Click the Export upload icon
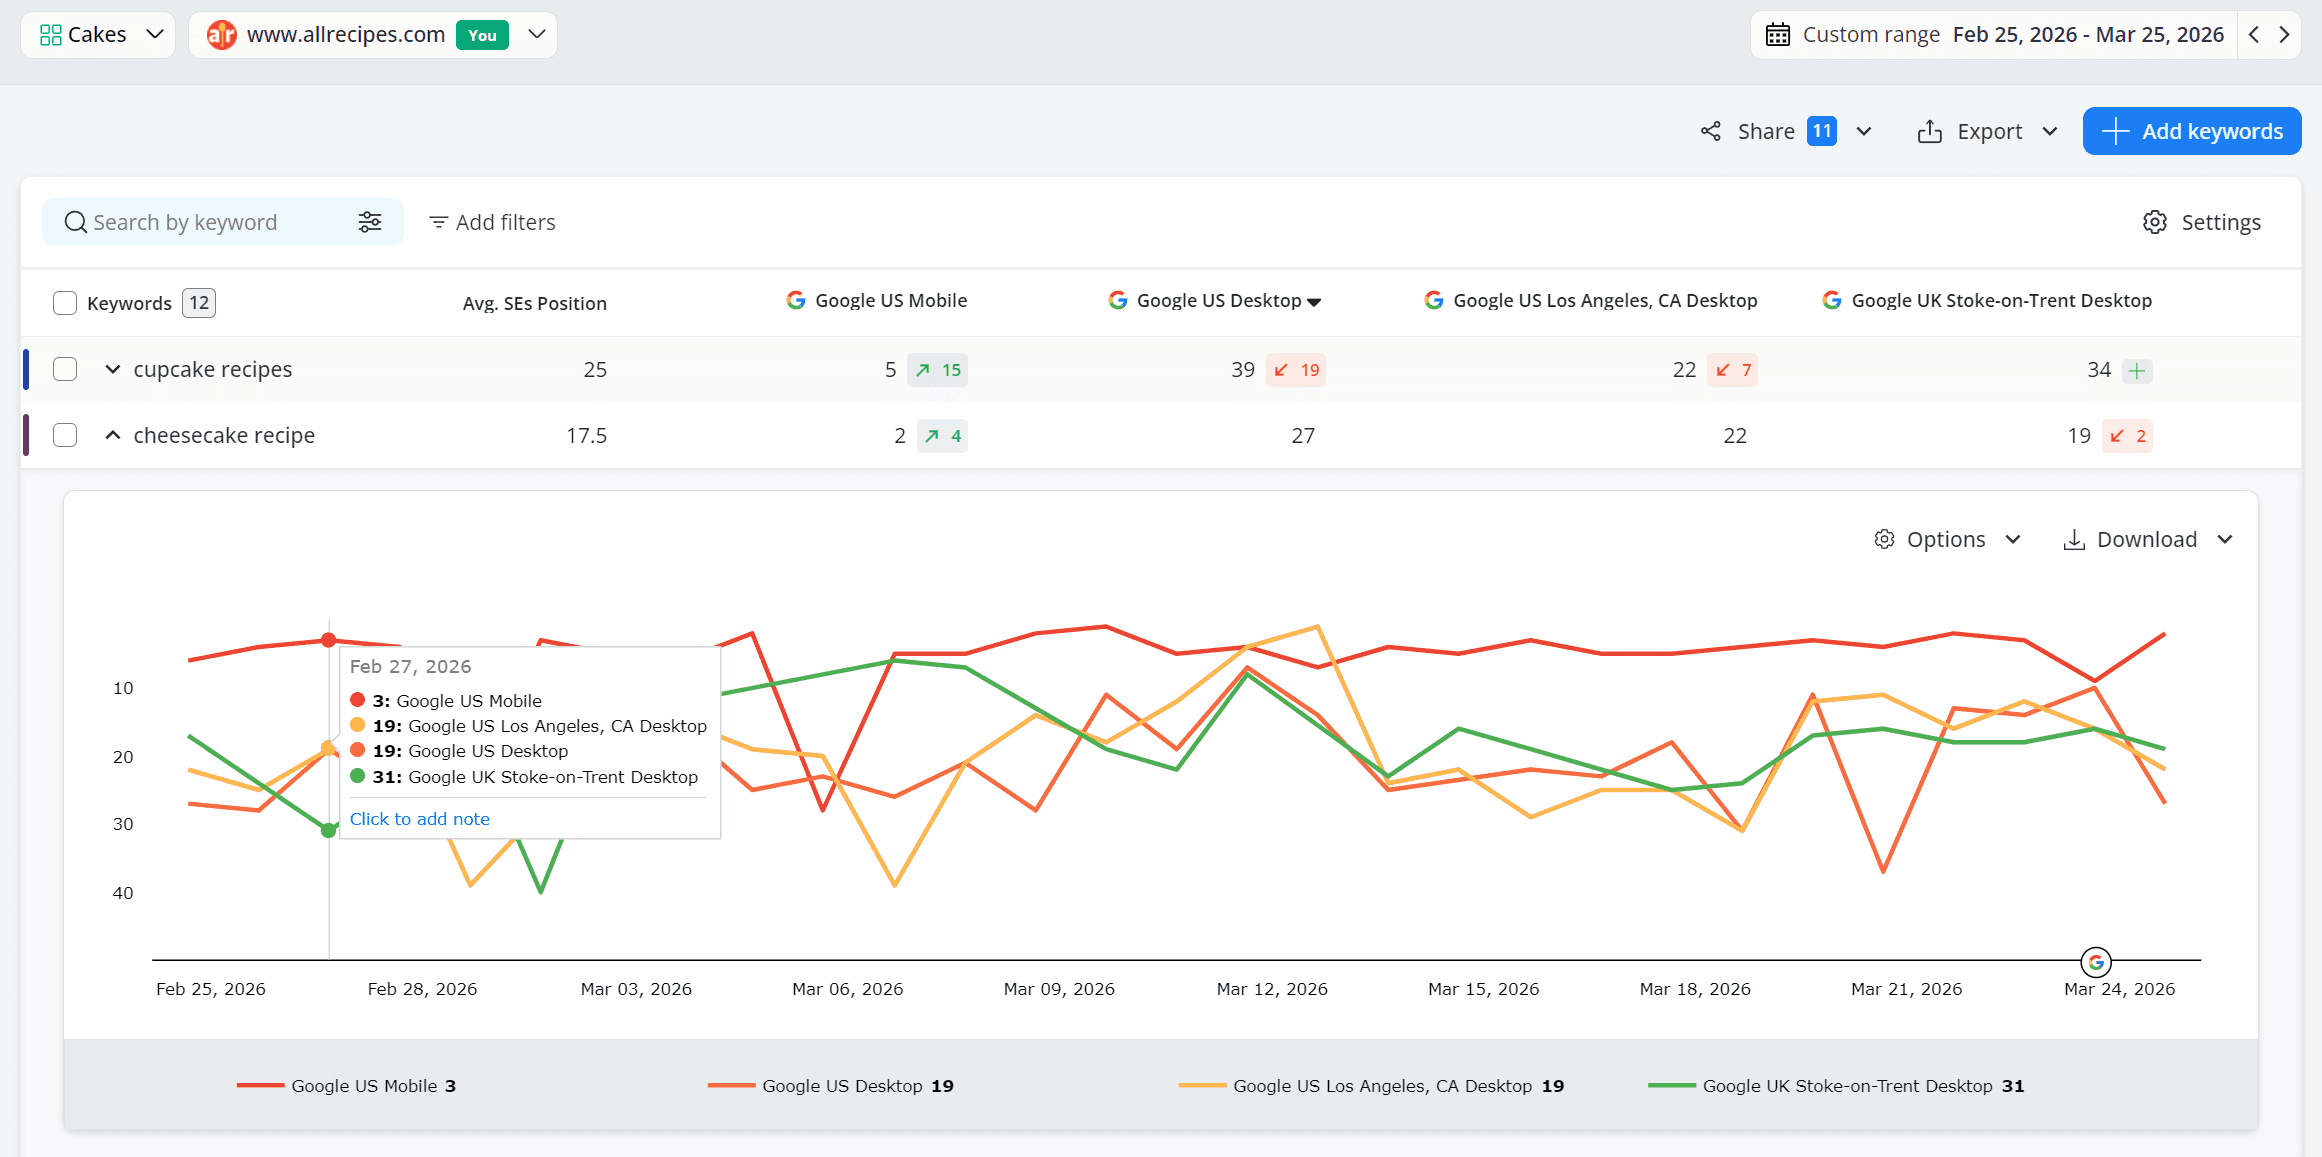Image resolution: width=2322 pixels, height=1157 pixels. point(1929,131)
